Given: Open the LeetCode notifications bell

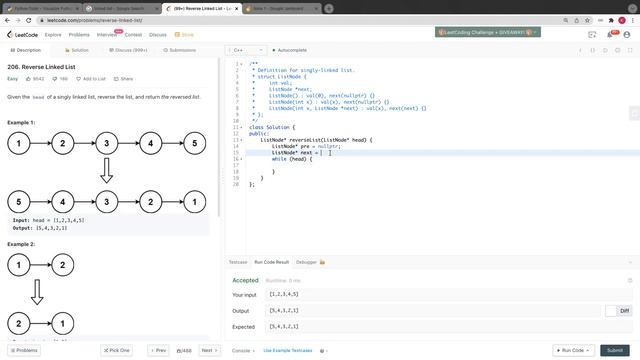Looking at the screenshot, I should pyautogui.click(x=611, y=35).
